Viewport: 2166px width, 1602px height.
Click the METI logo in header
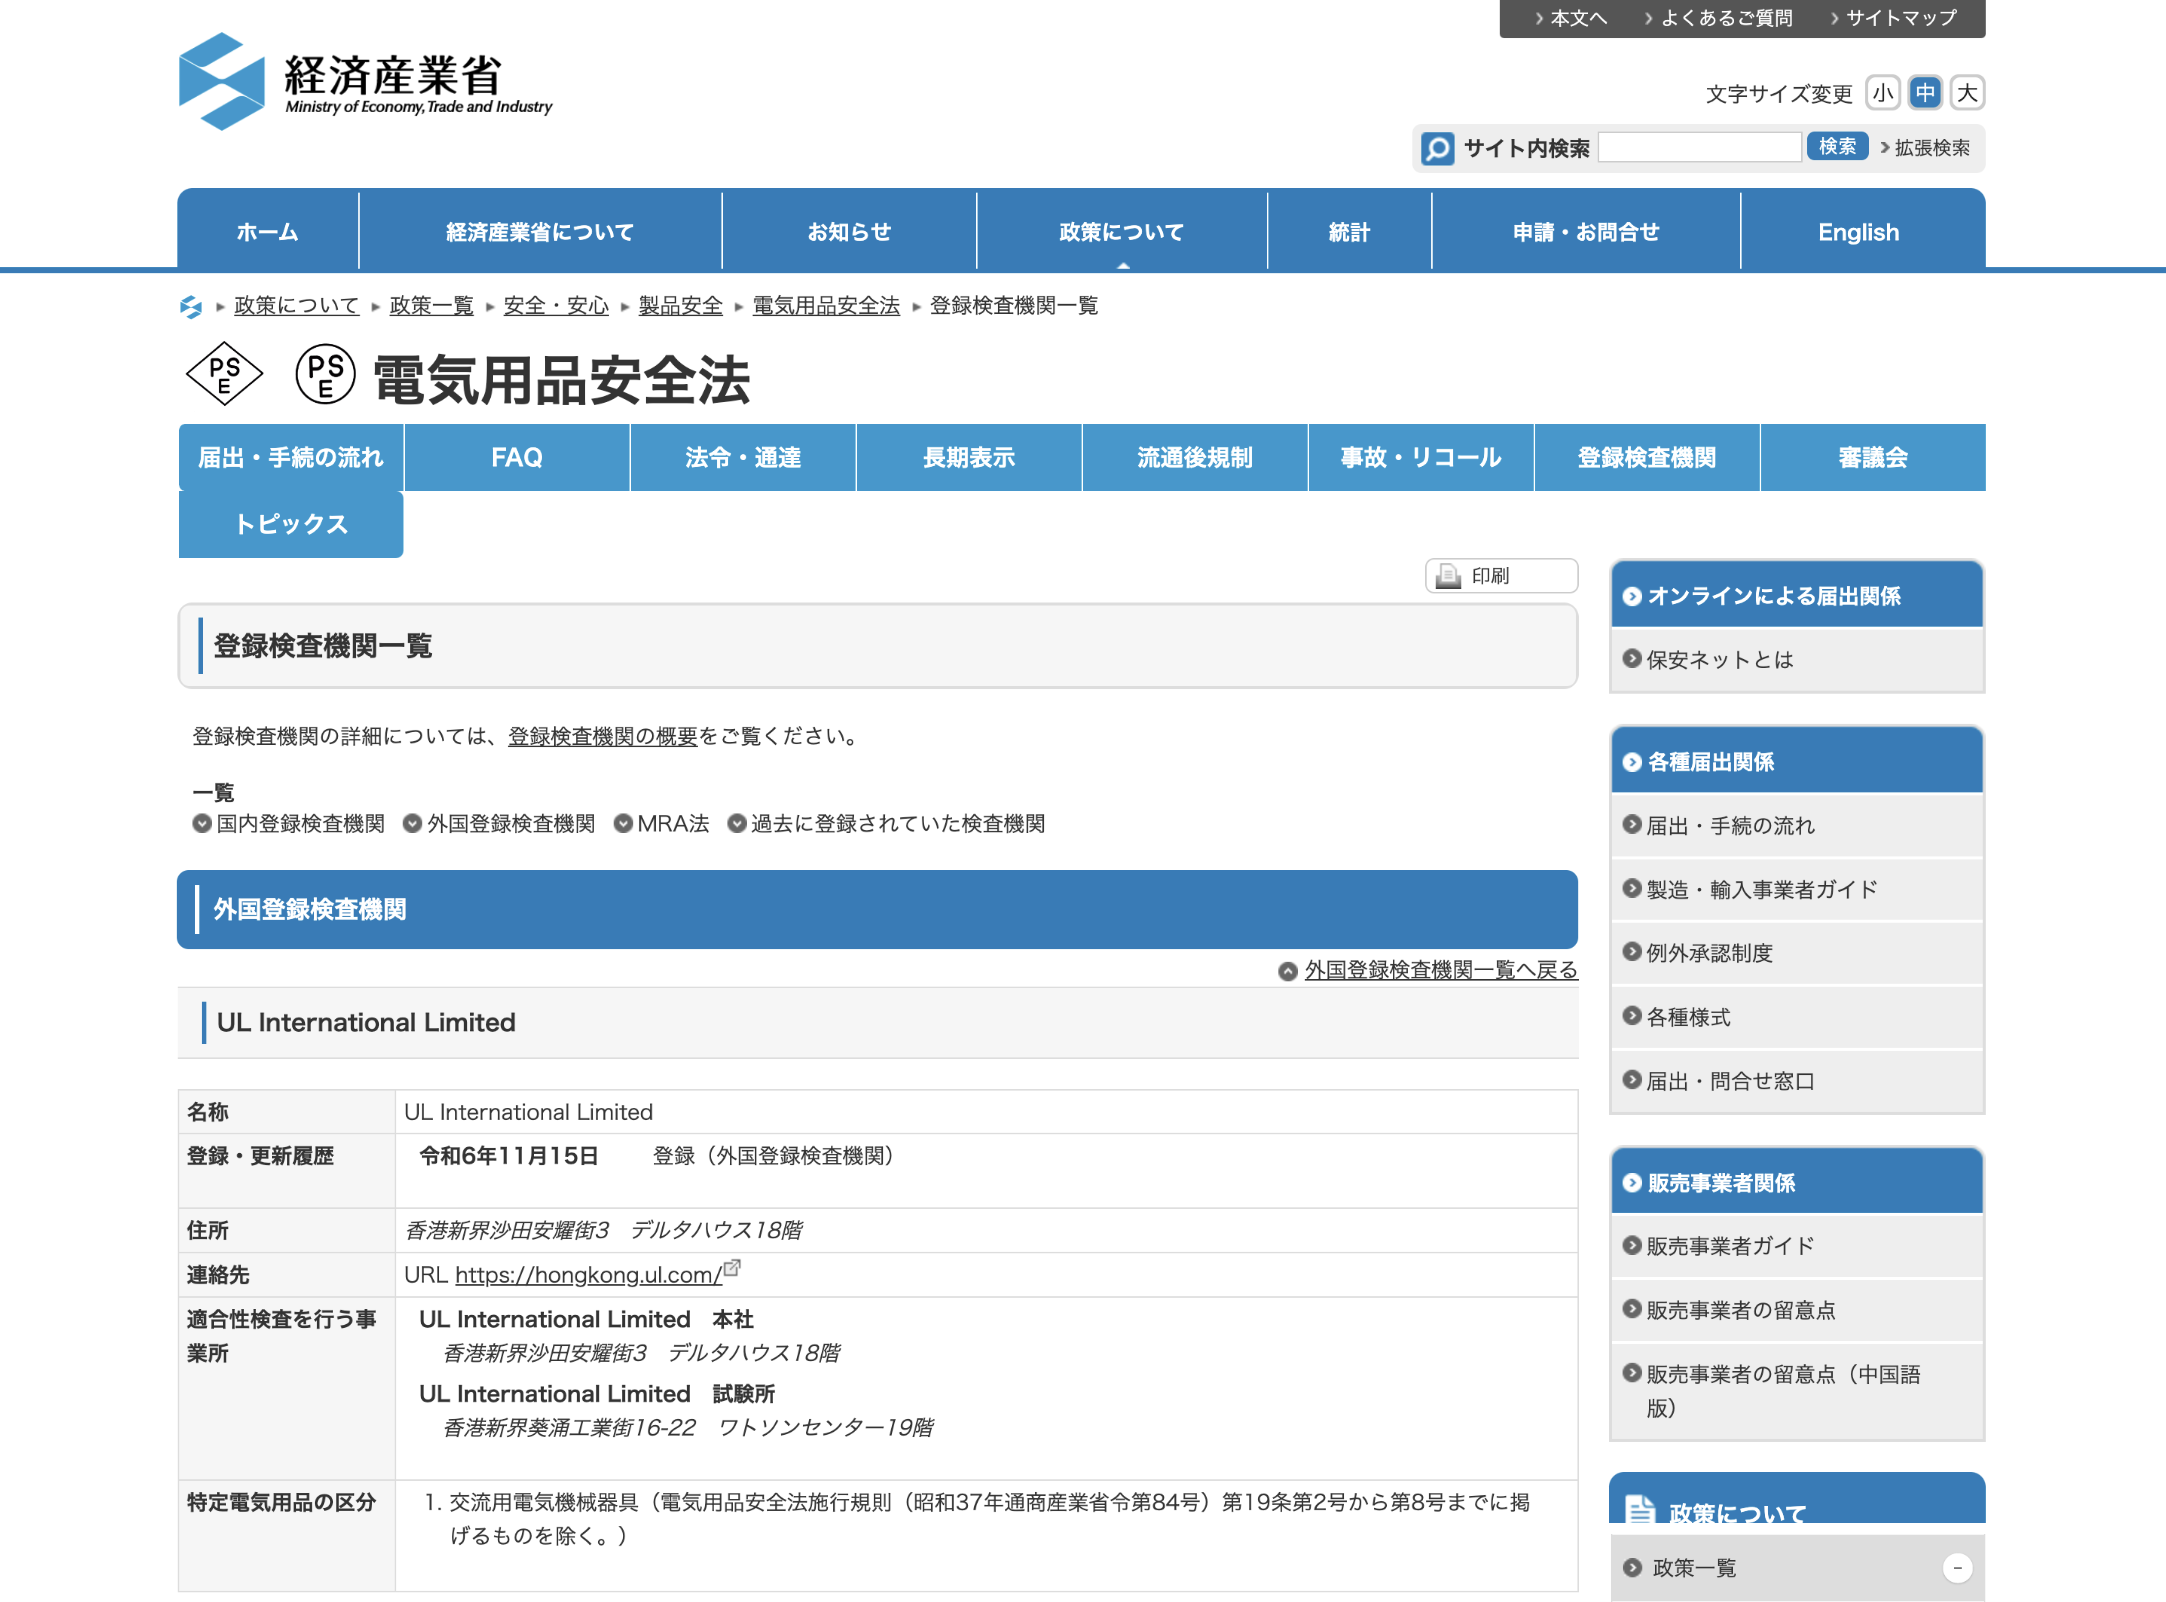pyautogui.click(x=365, y=82)
